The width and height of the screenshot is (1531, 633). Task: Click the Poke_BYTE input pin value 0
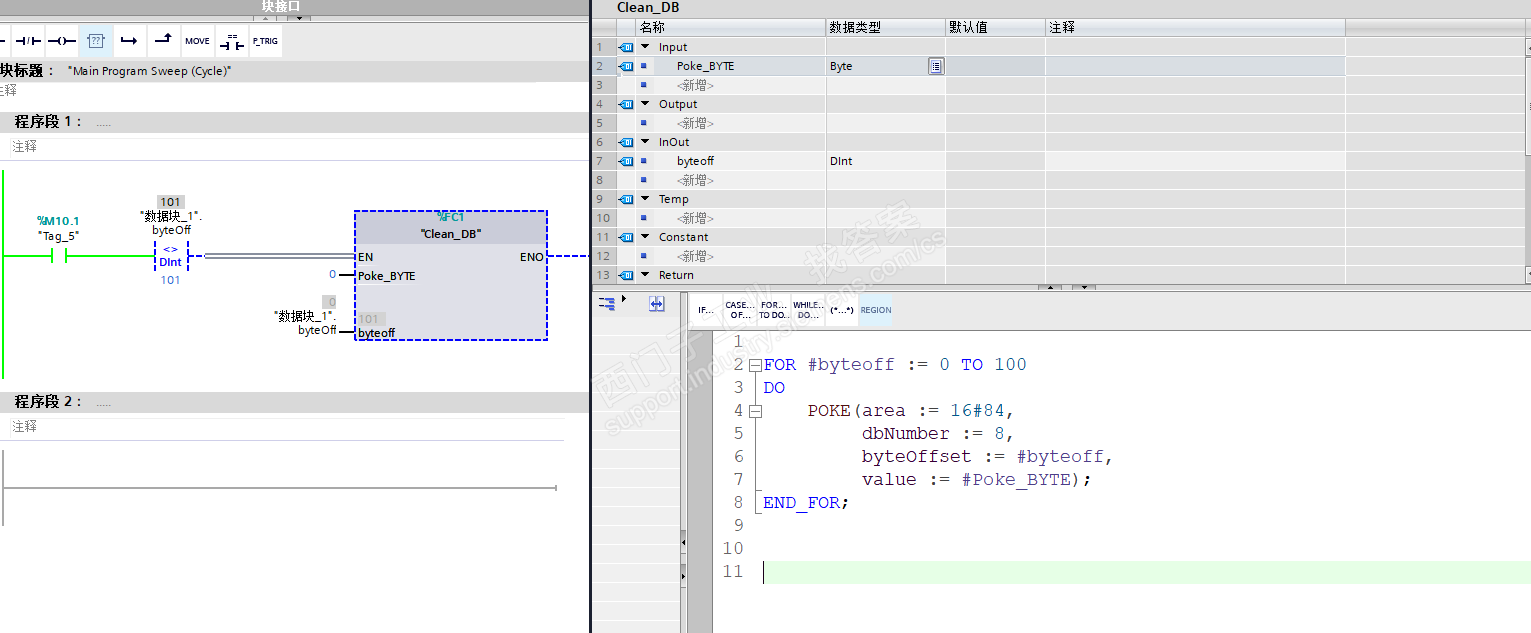point(332,274)
